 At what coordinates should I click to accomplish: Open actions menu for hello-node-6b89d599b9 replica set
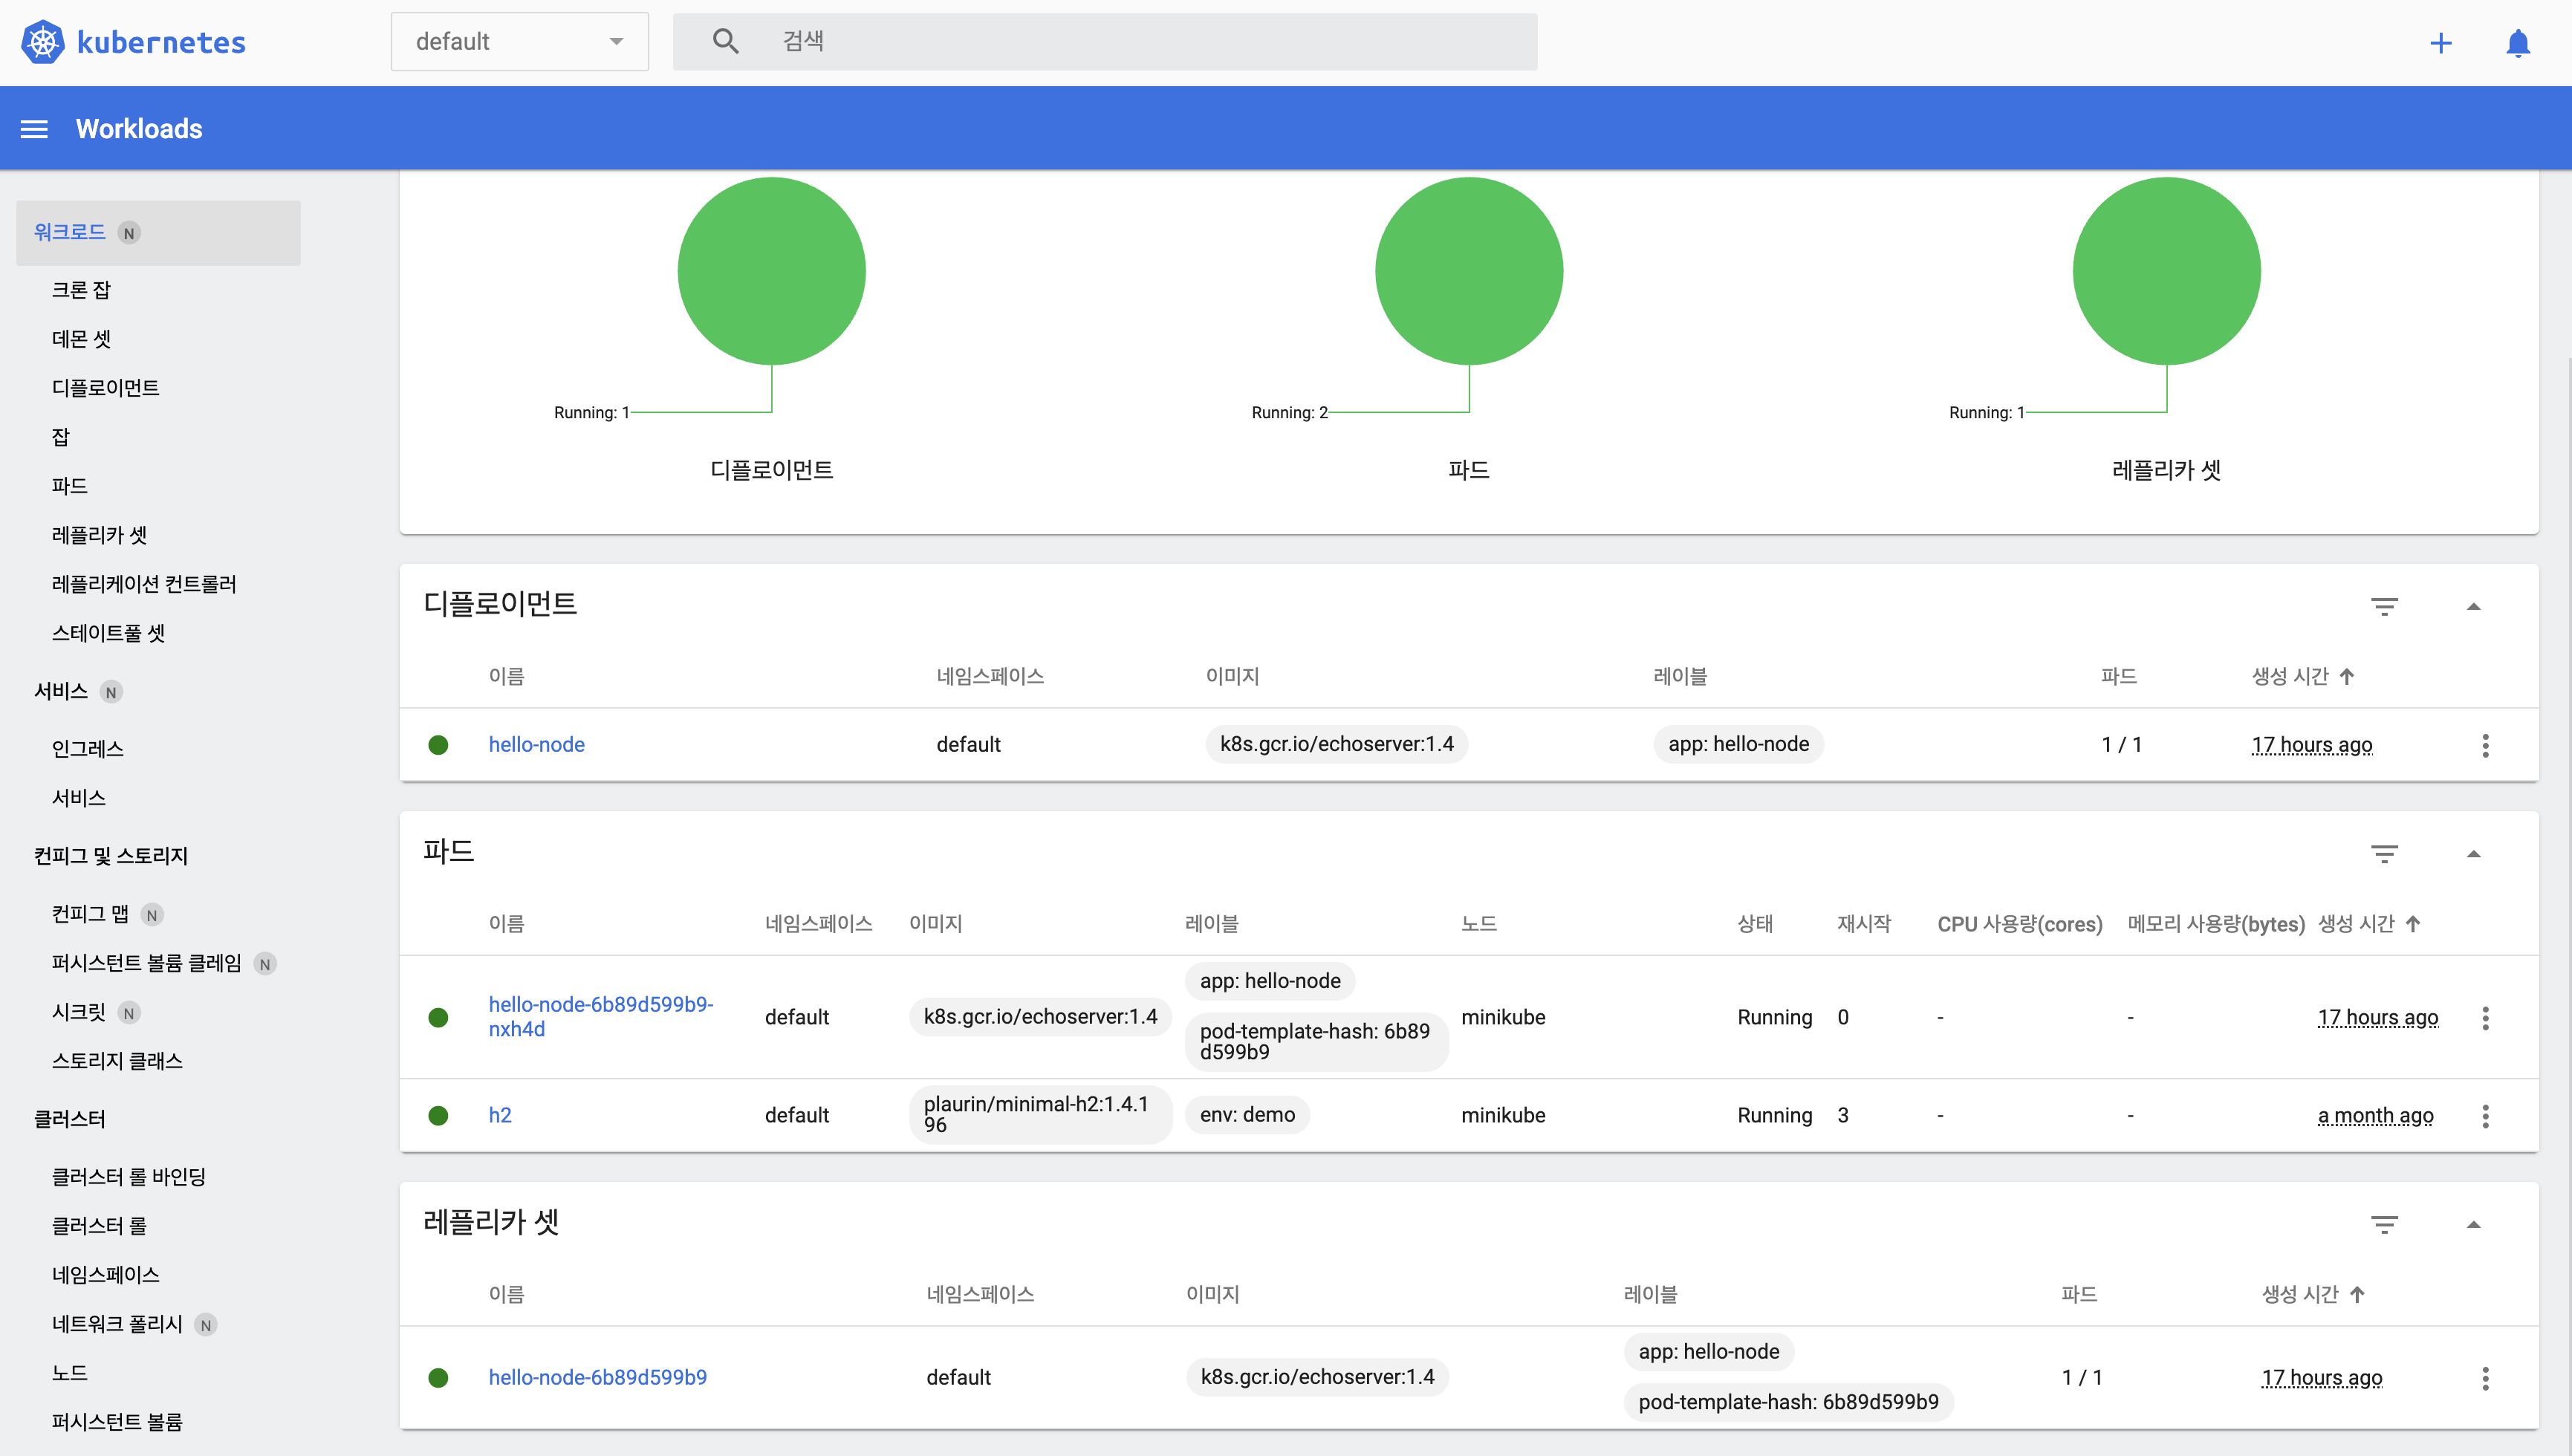tap(2485, 1378)
